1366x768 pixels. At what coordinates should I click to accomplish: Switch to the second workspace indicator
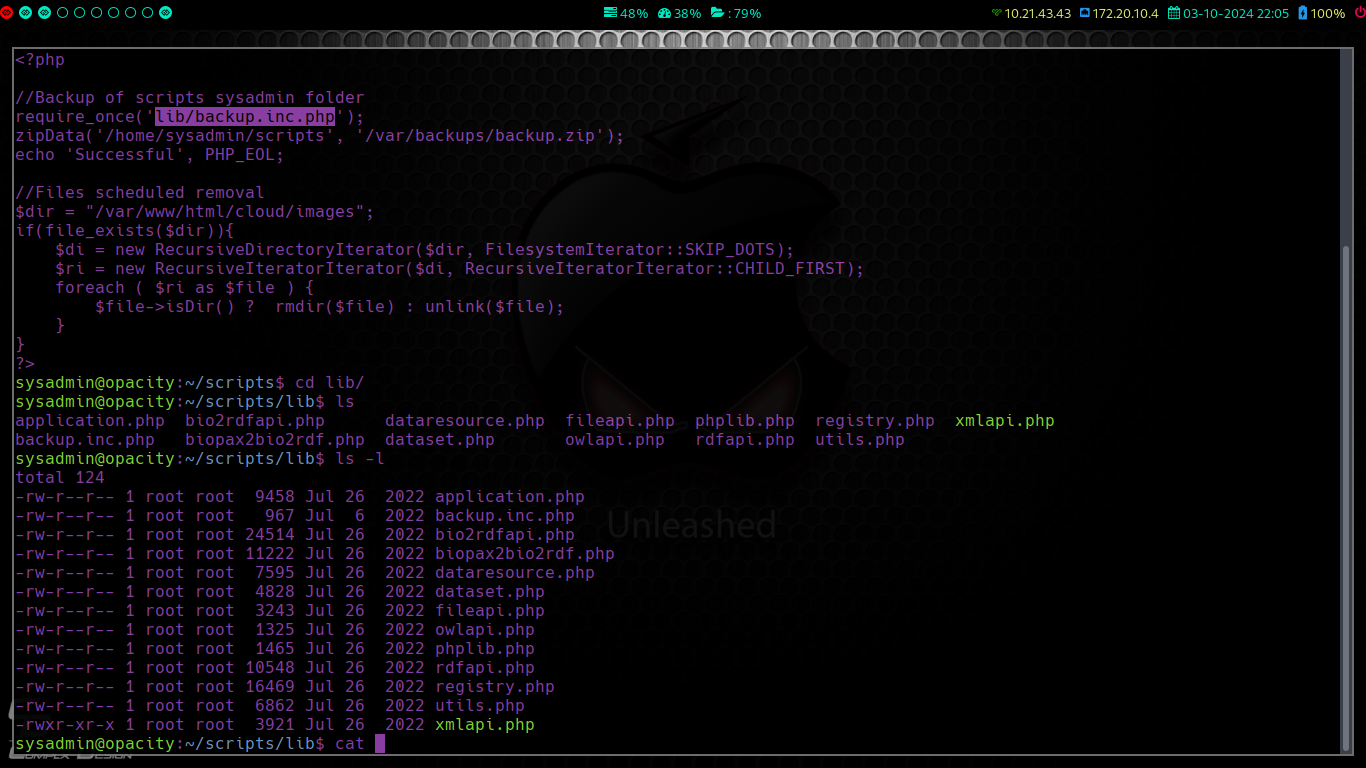[x=27, y=13]
